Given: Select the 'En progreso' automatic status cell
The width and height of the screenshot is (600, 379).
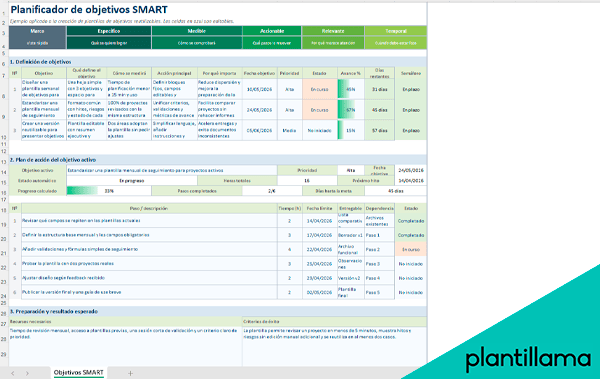Looking at the screenshot, I should pyautogui.click(x=132, y=181).
